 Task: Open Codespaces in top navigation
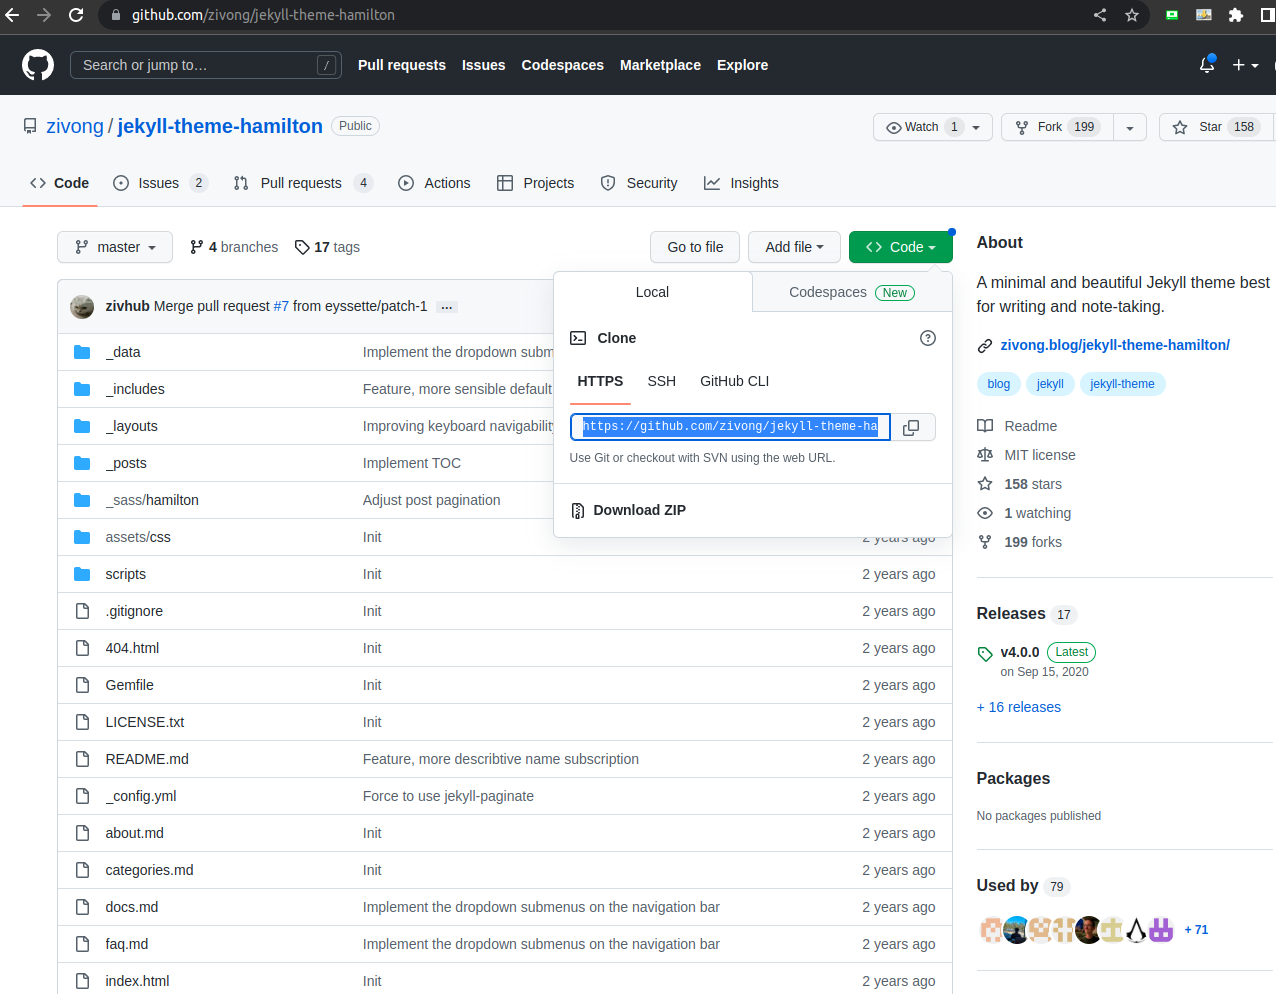pos(562,65)
